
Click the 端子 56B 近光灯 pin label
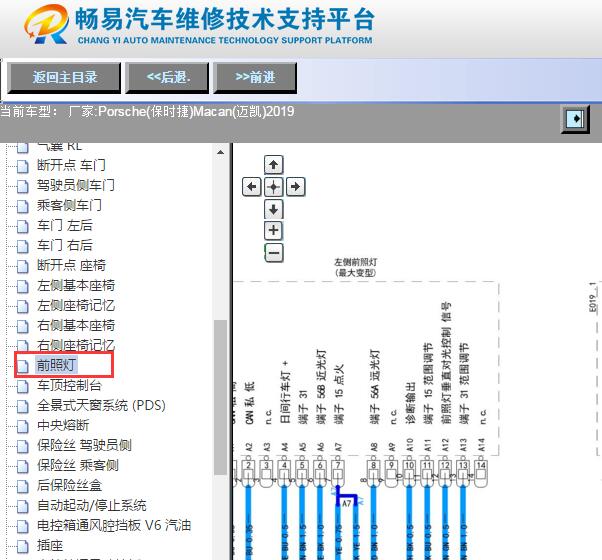point(321,387)
